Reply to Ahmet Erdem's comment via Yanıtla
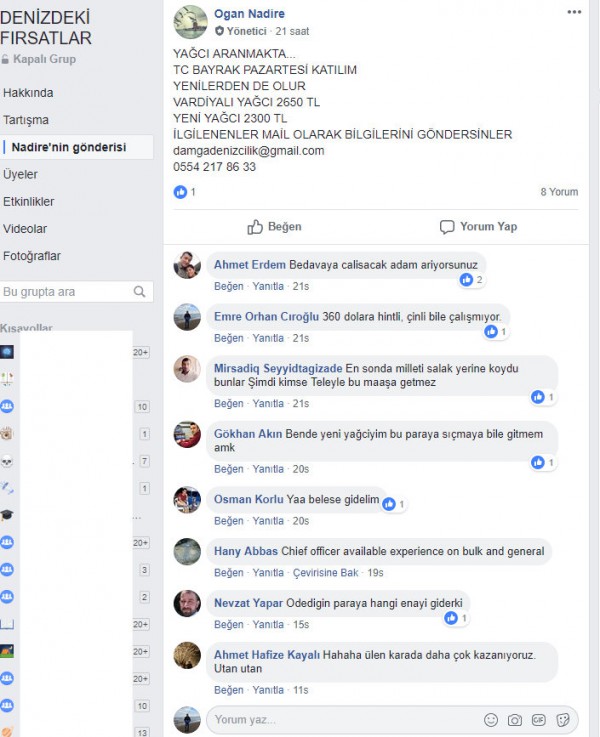The image size is (600, 737). tap(268, 286)
